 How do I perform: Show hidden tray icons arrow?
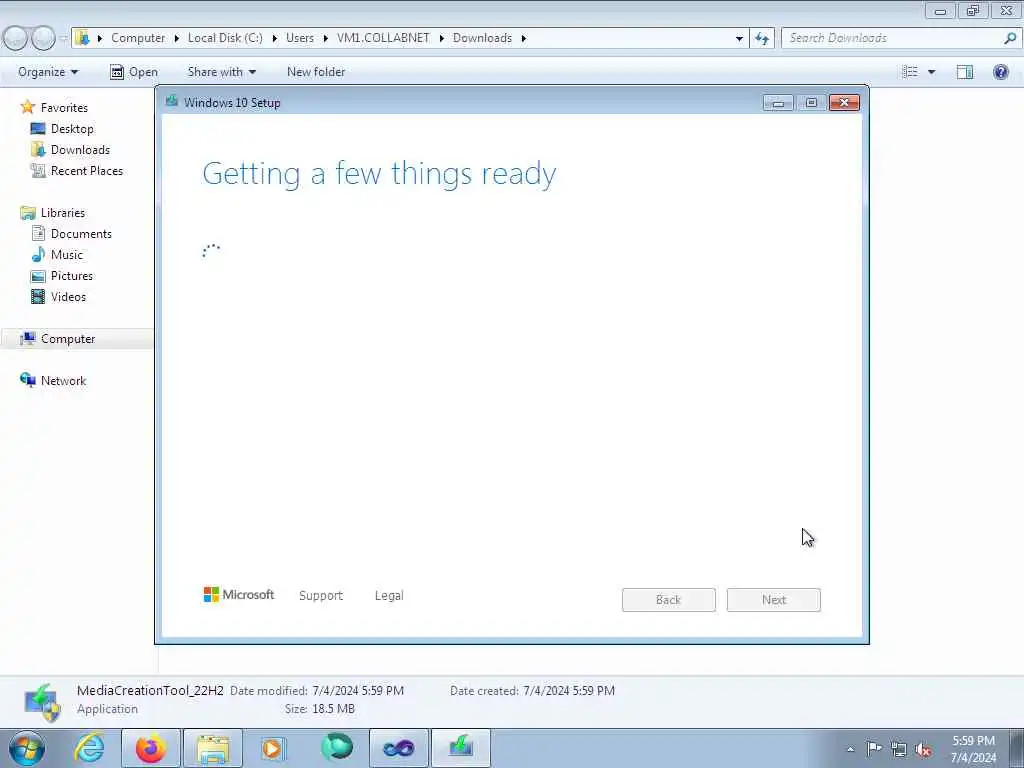tap(850, 749)
